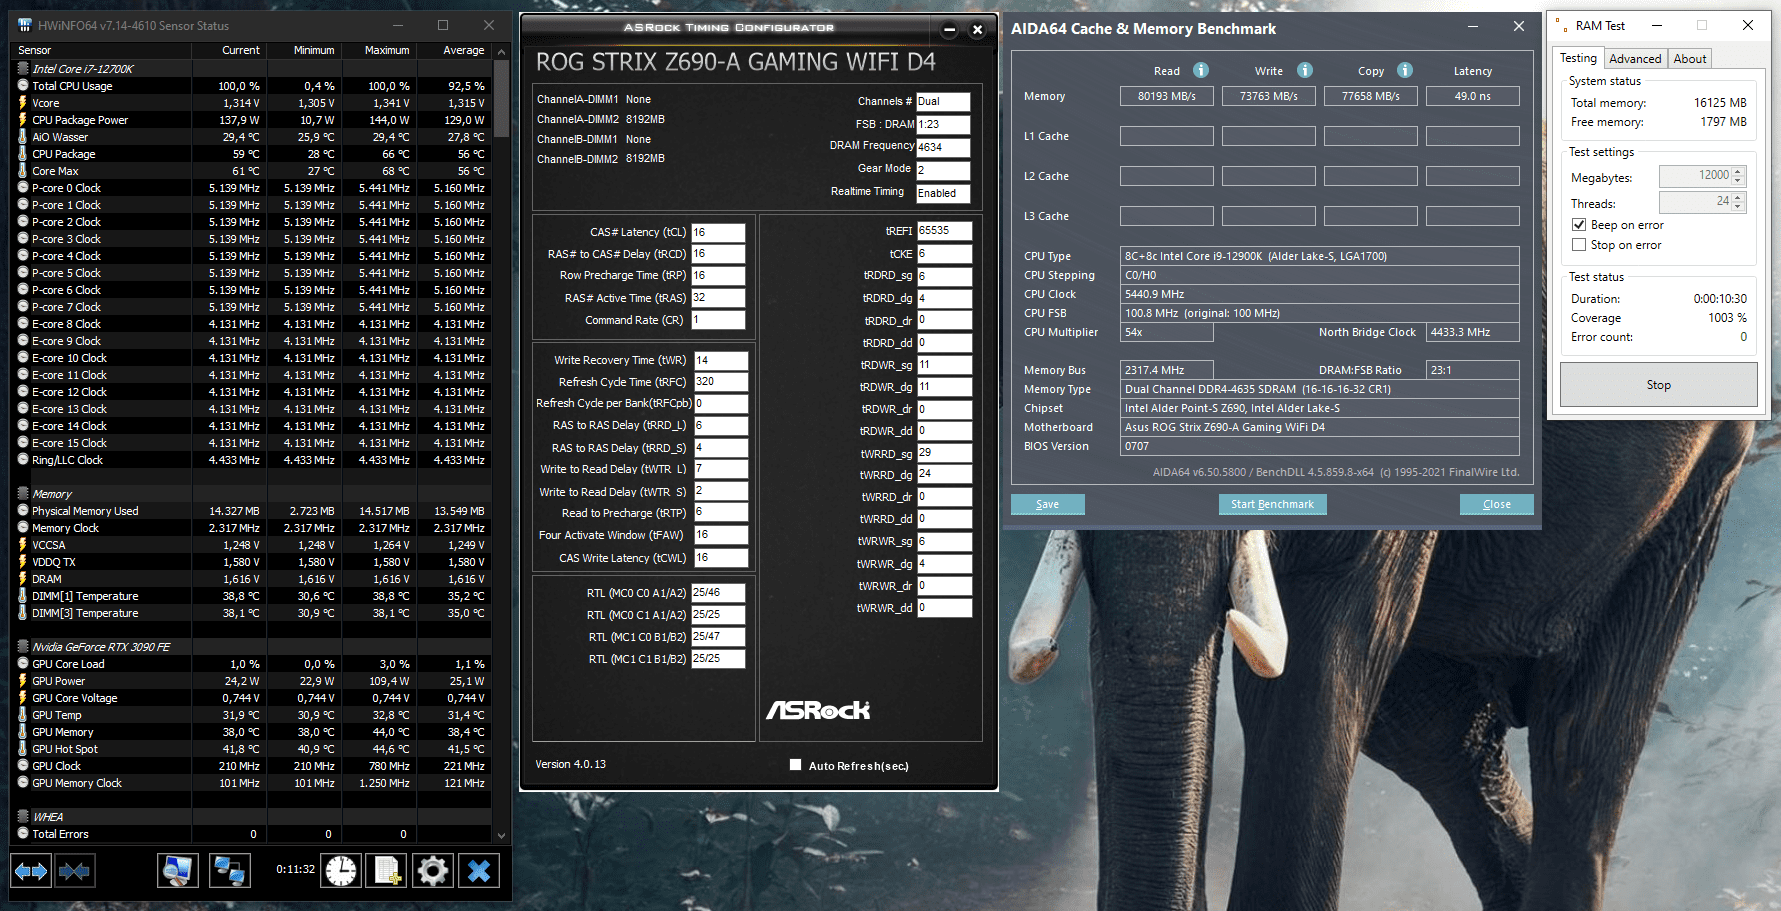Select the Intel Core i7-12700K sensor group

pos(252,69)
